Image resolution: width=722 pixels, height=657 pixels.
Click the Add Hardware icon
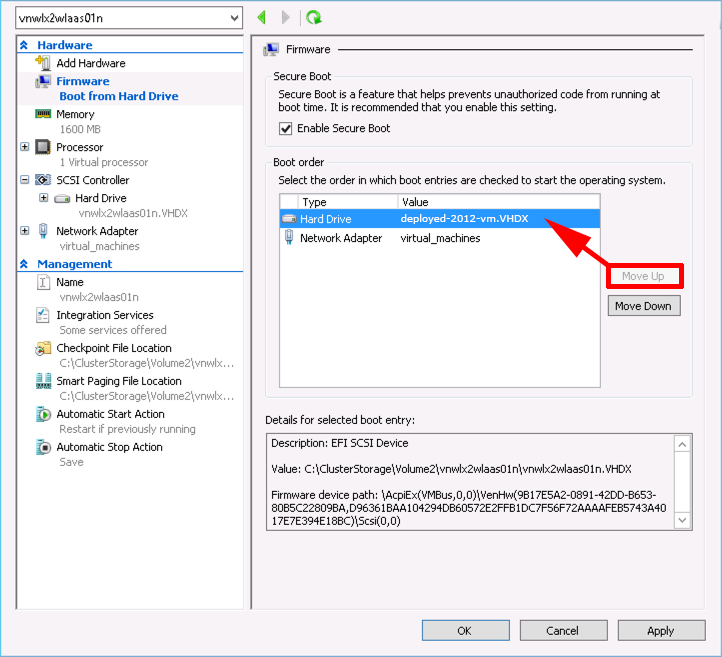(43, 63)
